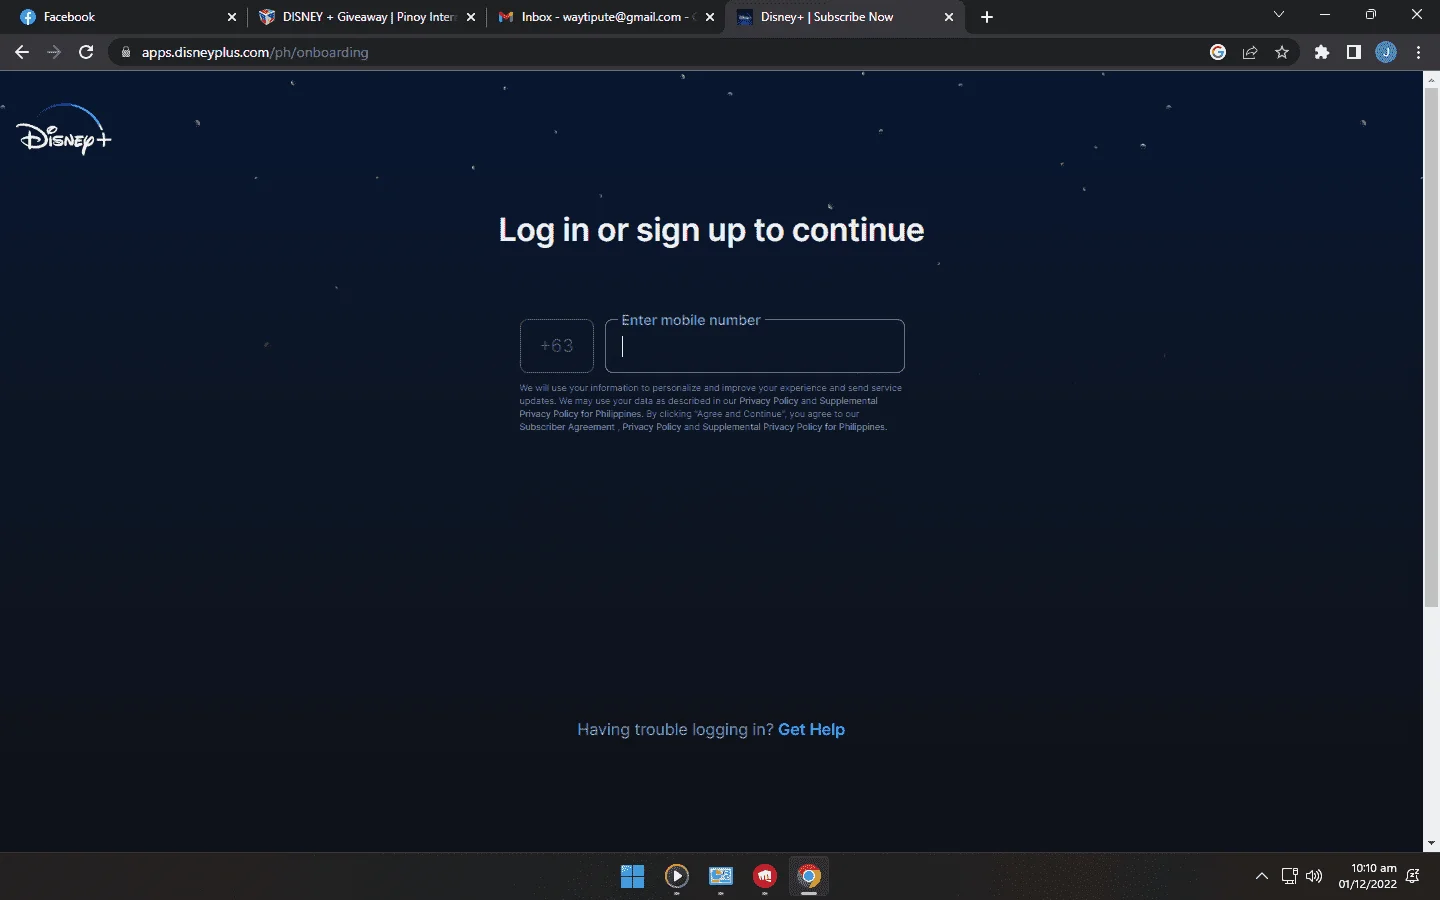This screenshot has width=1440, height=900.
Task: Close the Gmail Inbox tab
Action: point(710,17)
